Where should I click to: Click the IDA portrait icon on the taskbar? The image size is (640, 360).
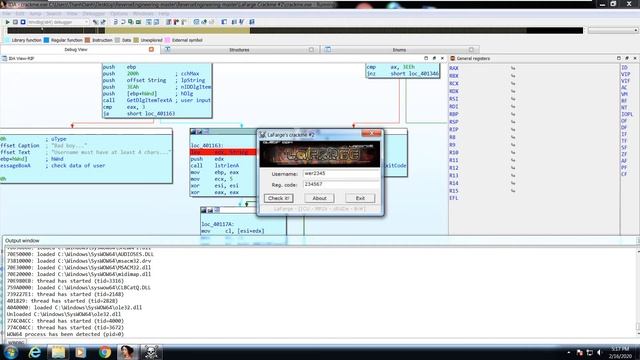pos(127,352)
